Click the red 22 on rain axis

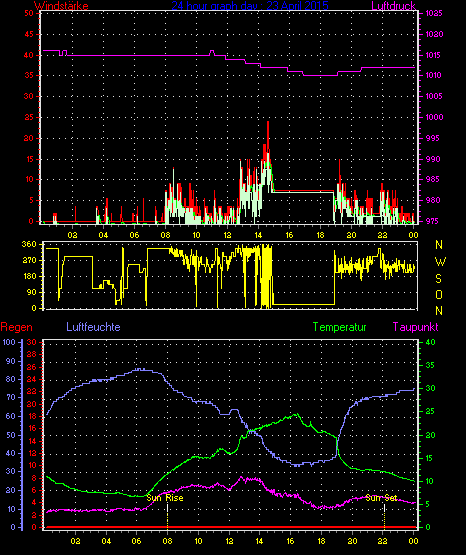[x=32, y=392]
